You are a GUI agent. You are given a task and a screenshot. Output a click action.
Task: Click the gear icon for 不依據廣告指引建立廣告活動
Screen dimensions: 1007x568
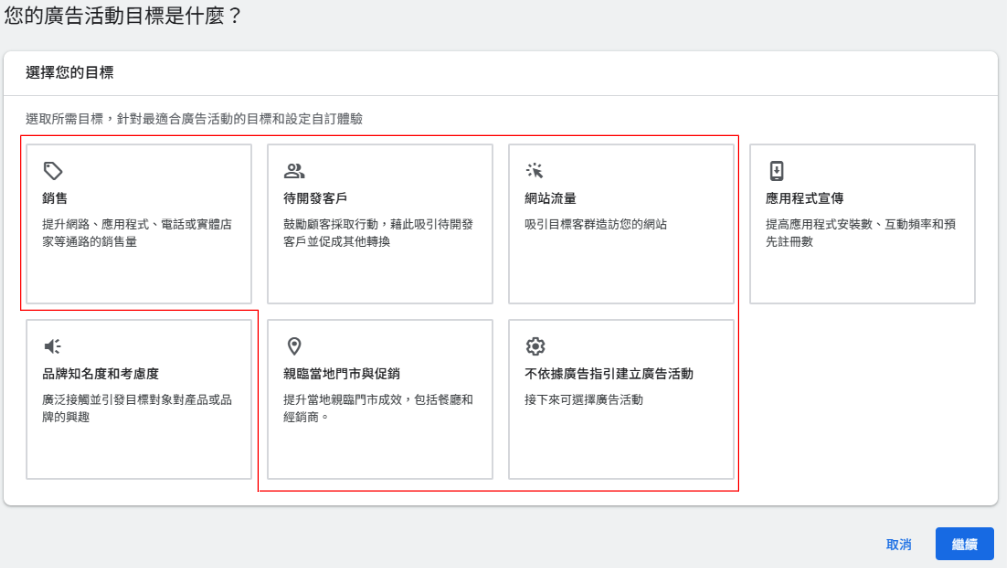pos(535,346)
